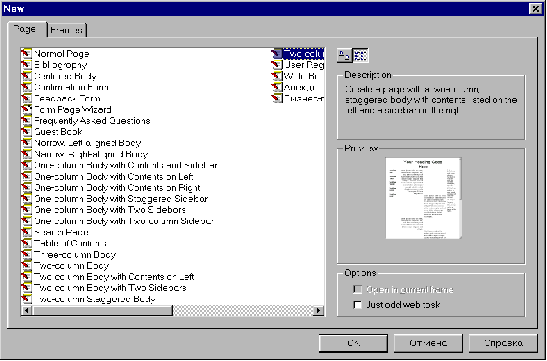The image size is (547, 361).
Task: Choose the Guest Book template icon
Action: 27,132
